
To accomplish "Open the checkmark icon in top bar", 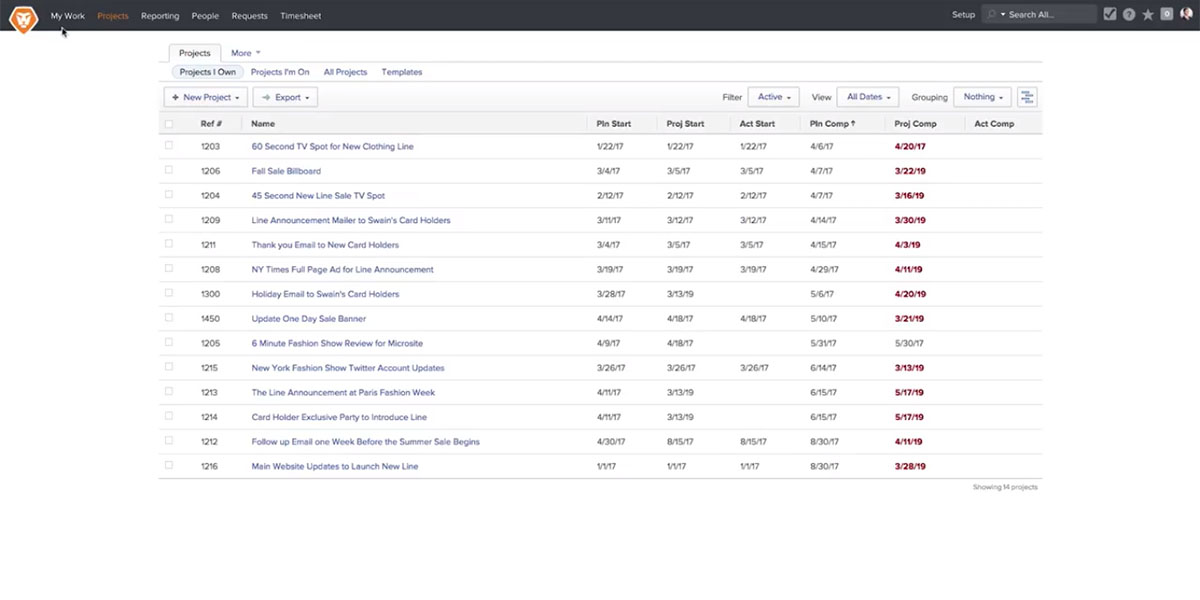I will click(x=1110, y=15).
